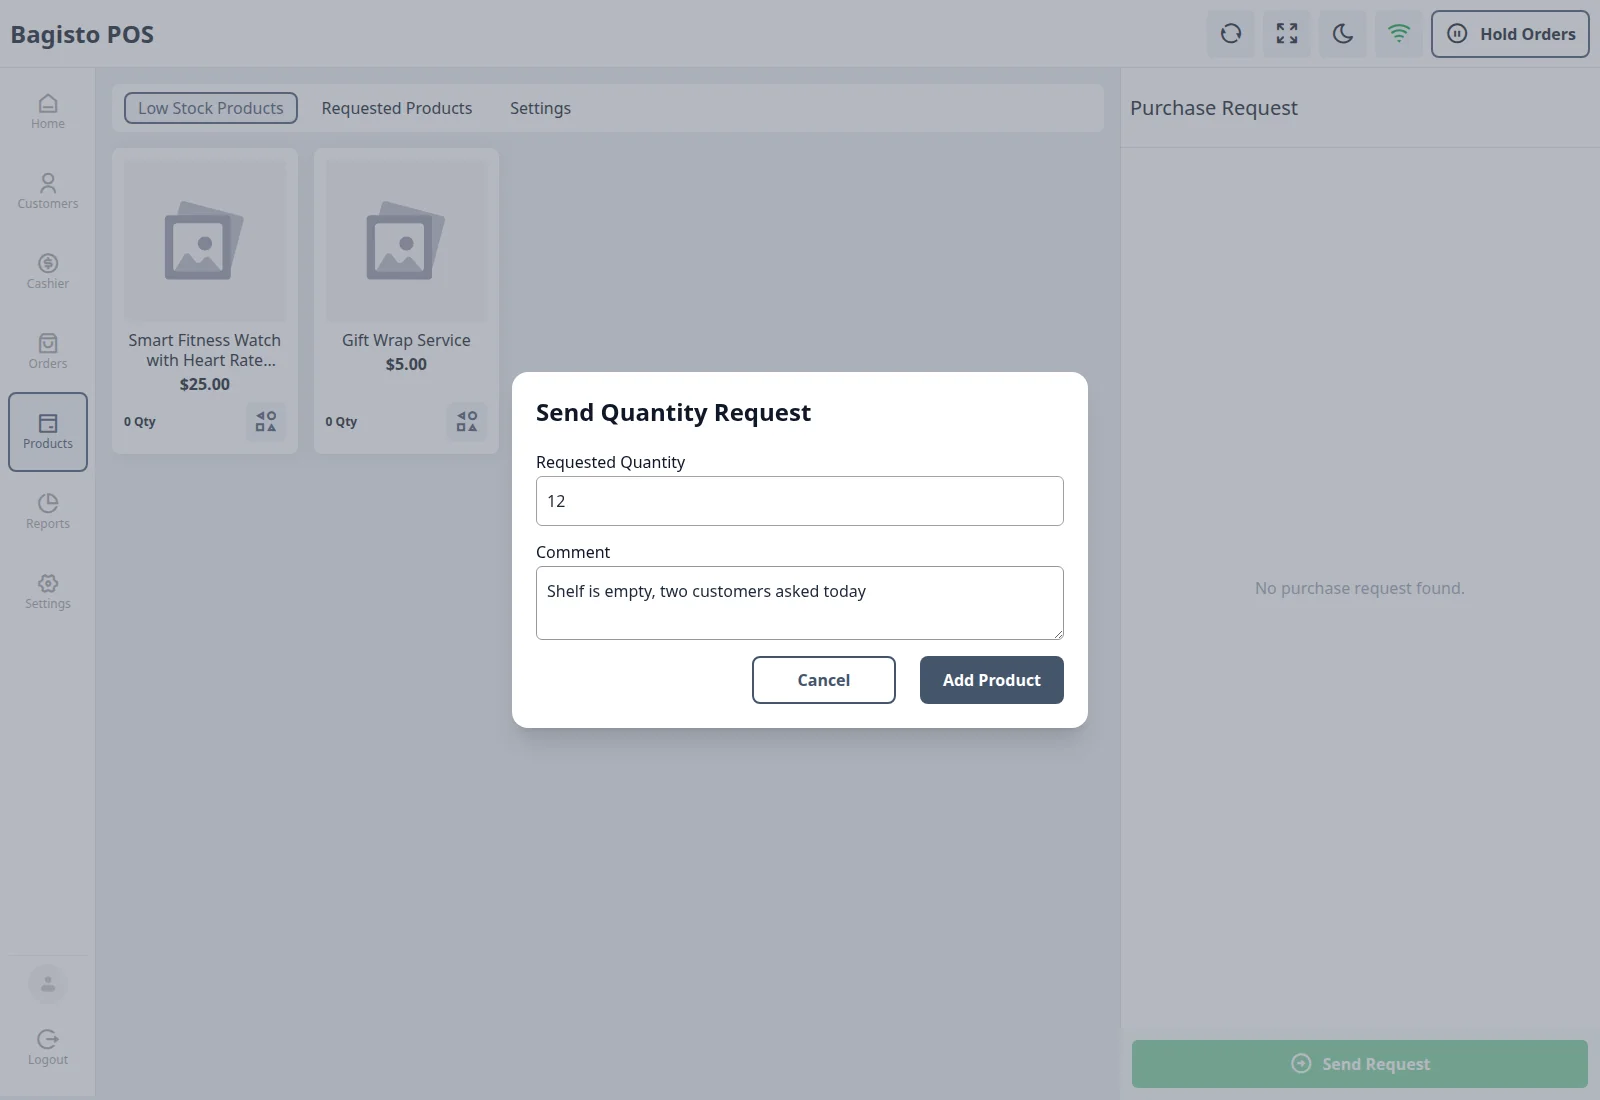Click Gift Wrap Service product name
The width and height of the screenshot is (1600, 1100).
(x=406, y=340)
